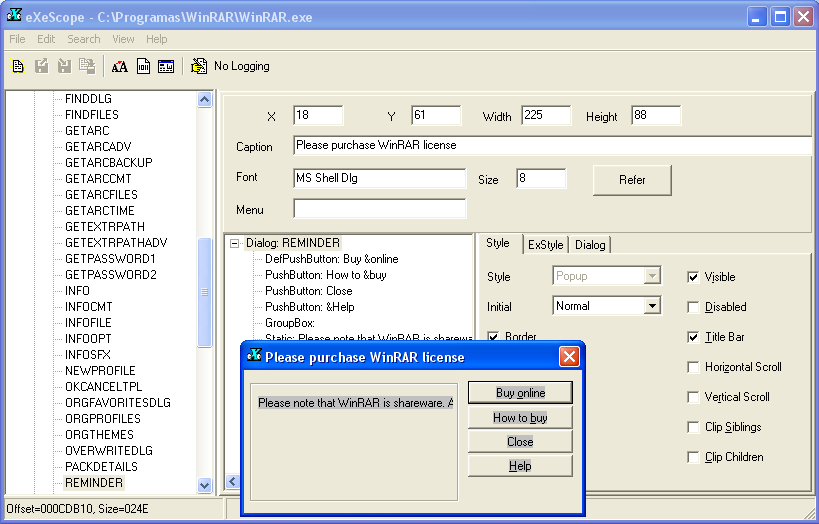The width and height of the screenshot is (819, 524).
Task: Click the Refer button
Action: (631, 180)
